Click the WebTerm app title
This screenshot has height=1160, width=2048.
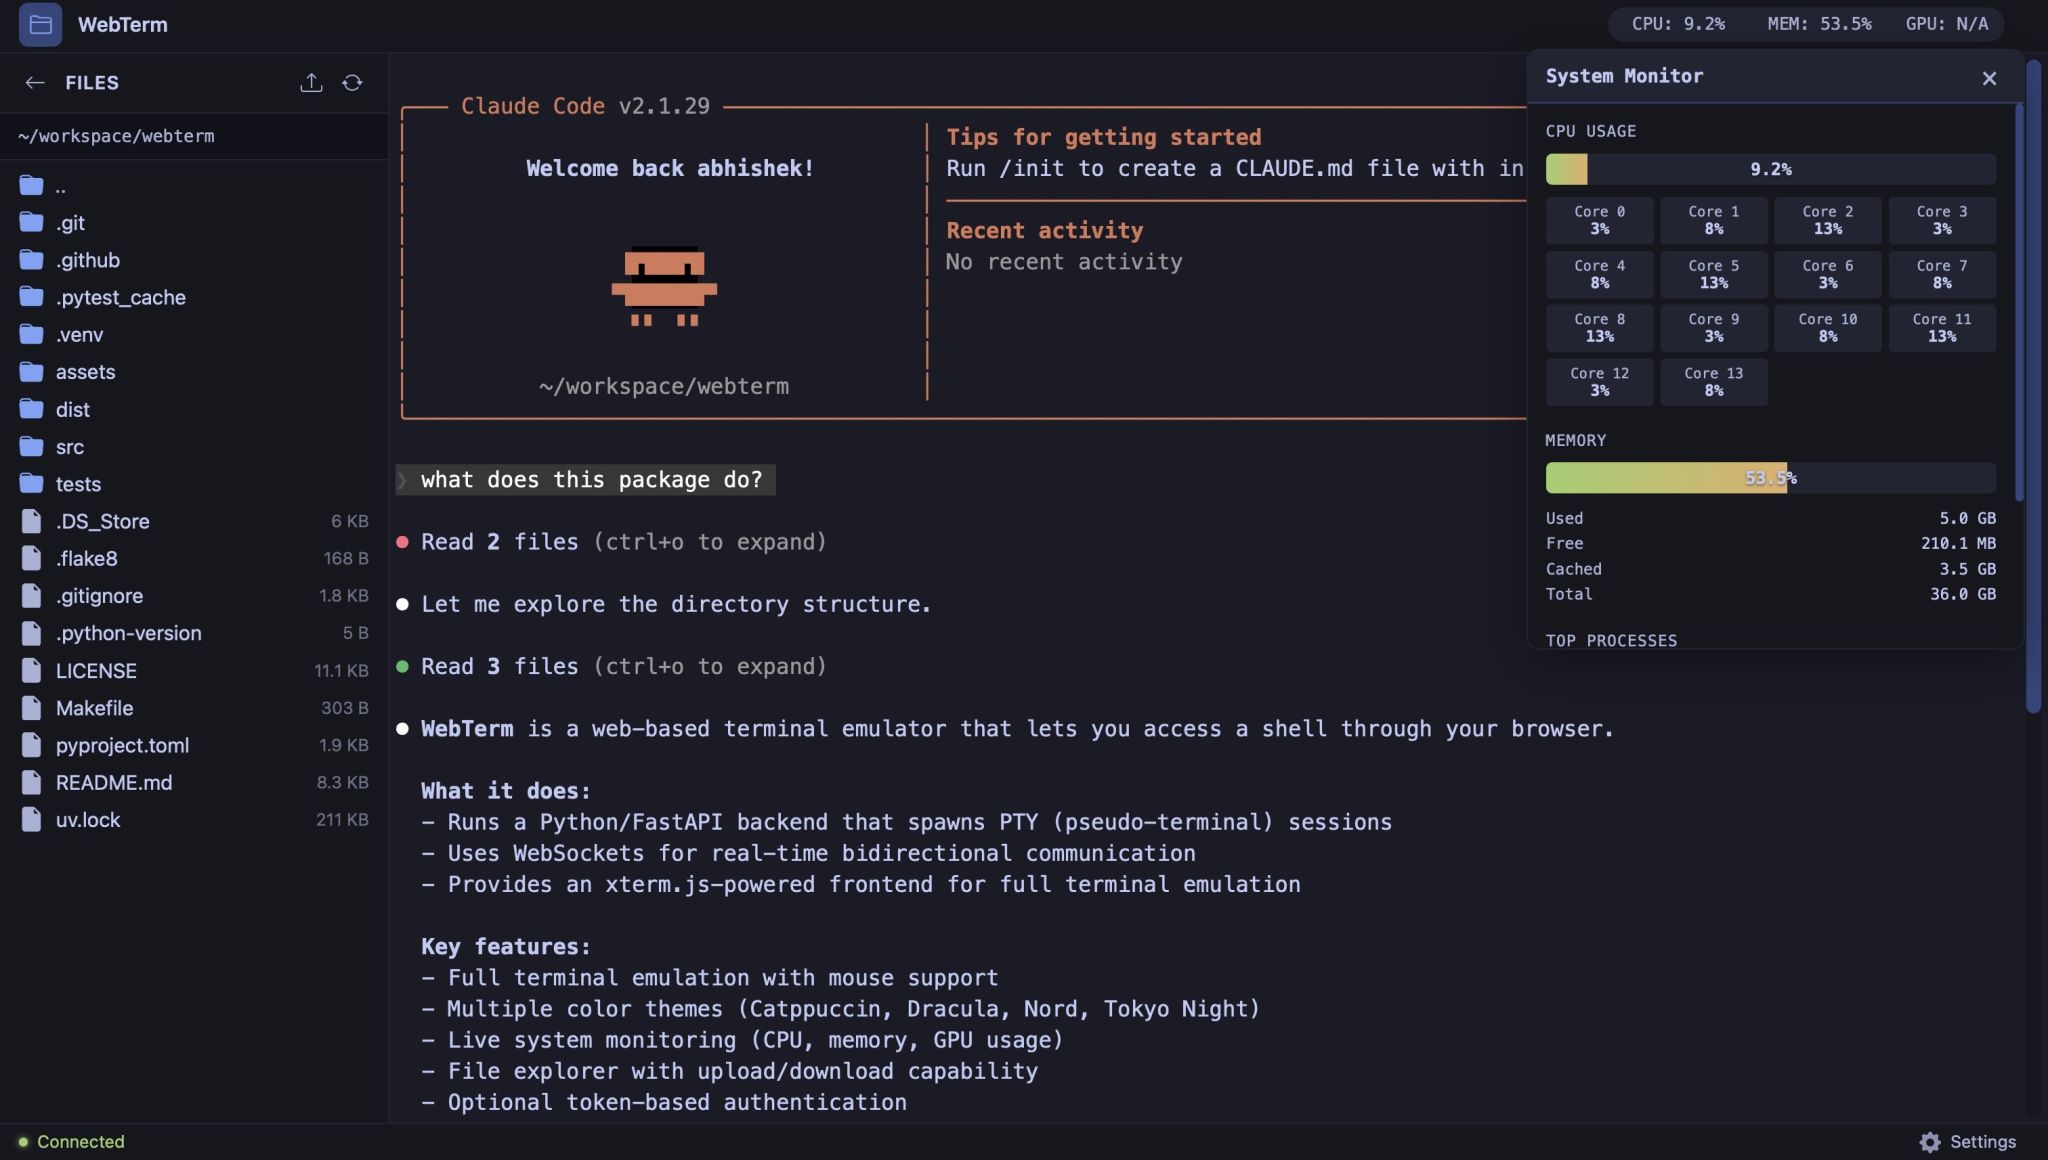click(x=123, y=25)
